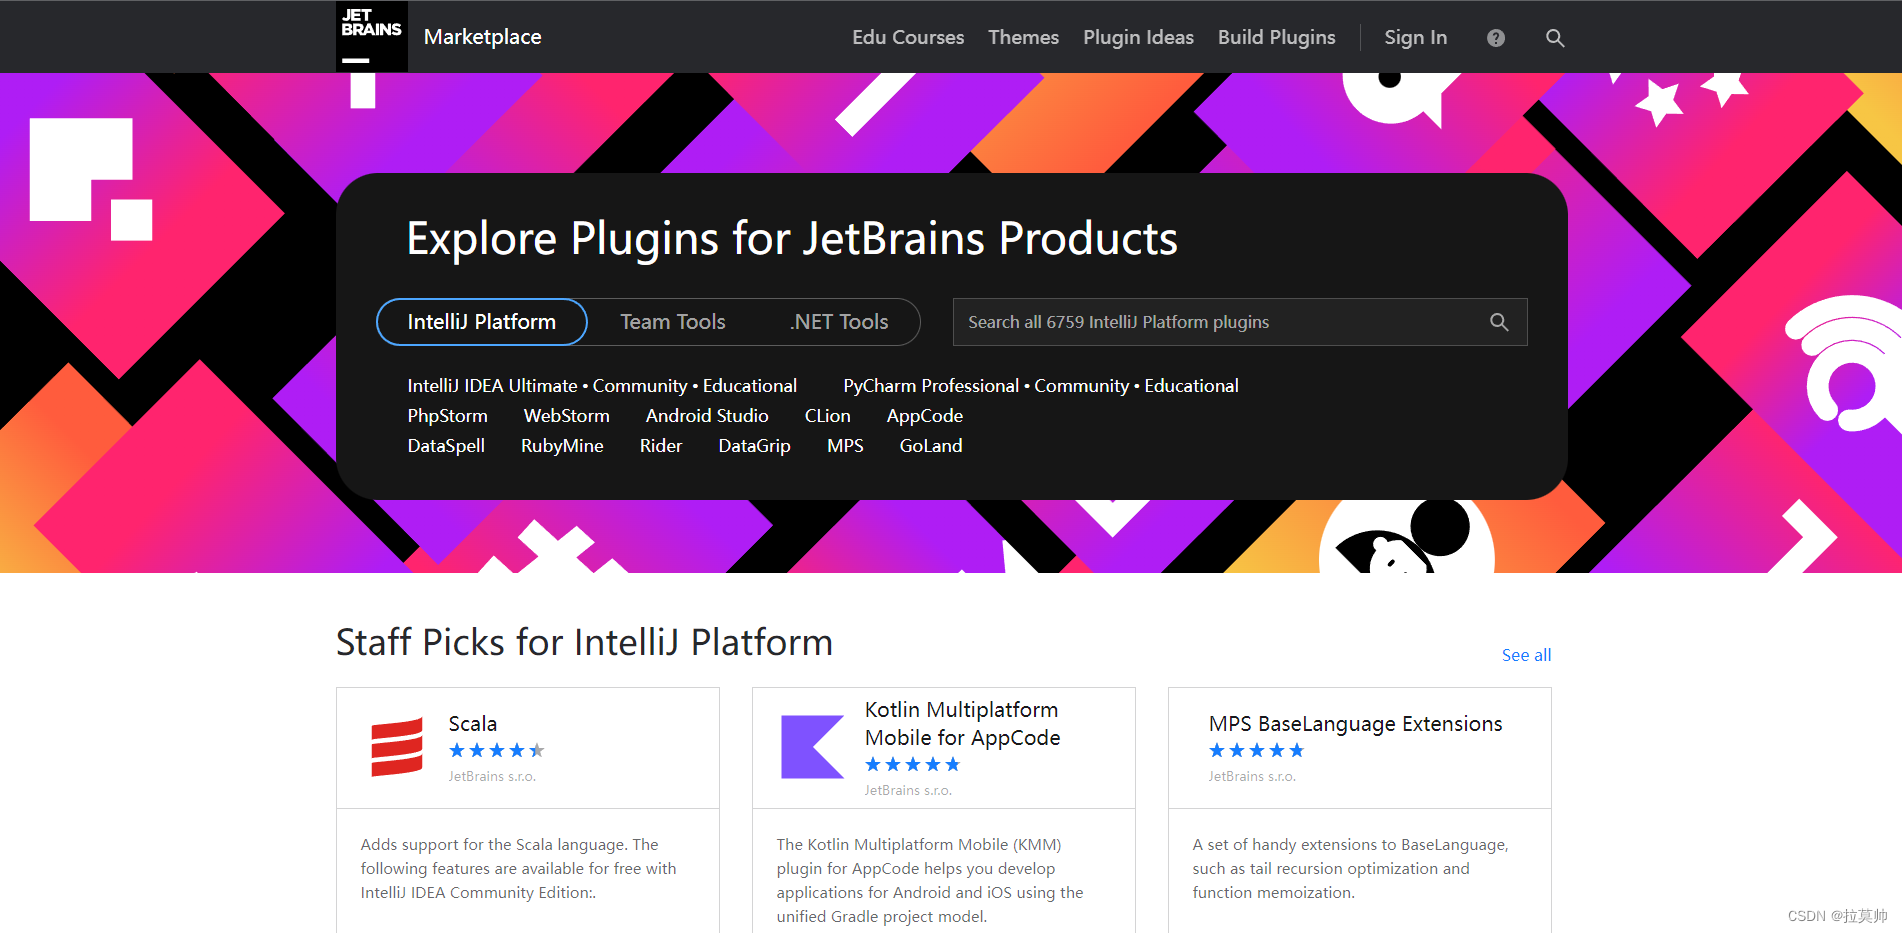Select the IntelliJ Platform tab
This screenshot has width=1902, height=933.
tap(481, 322)
